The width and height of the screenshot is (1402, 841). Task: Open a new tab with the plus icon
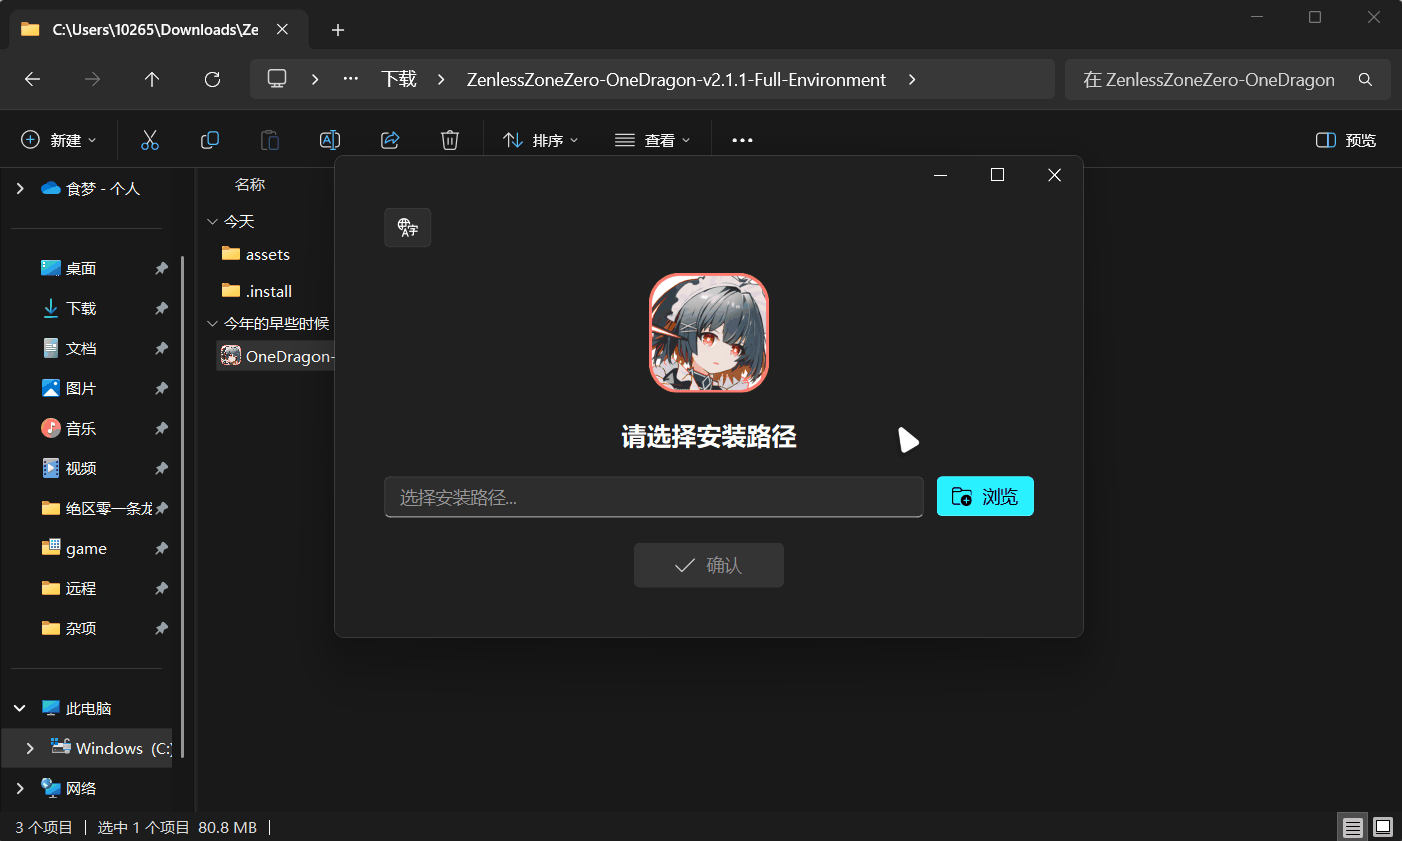click(338, 30)
